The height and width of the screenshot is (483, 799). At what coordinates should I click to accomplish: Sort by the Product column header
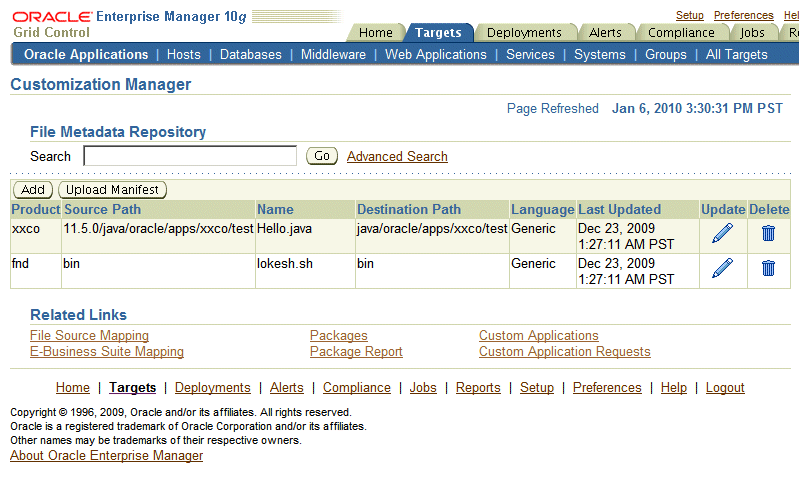click(x=36, y=209)
